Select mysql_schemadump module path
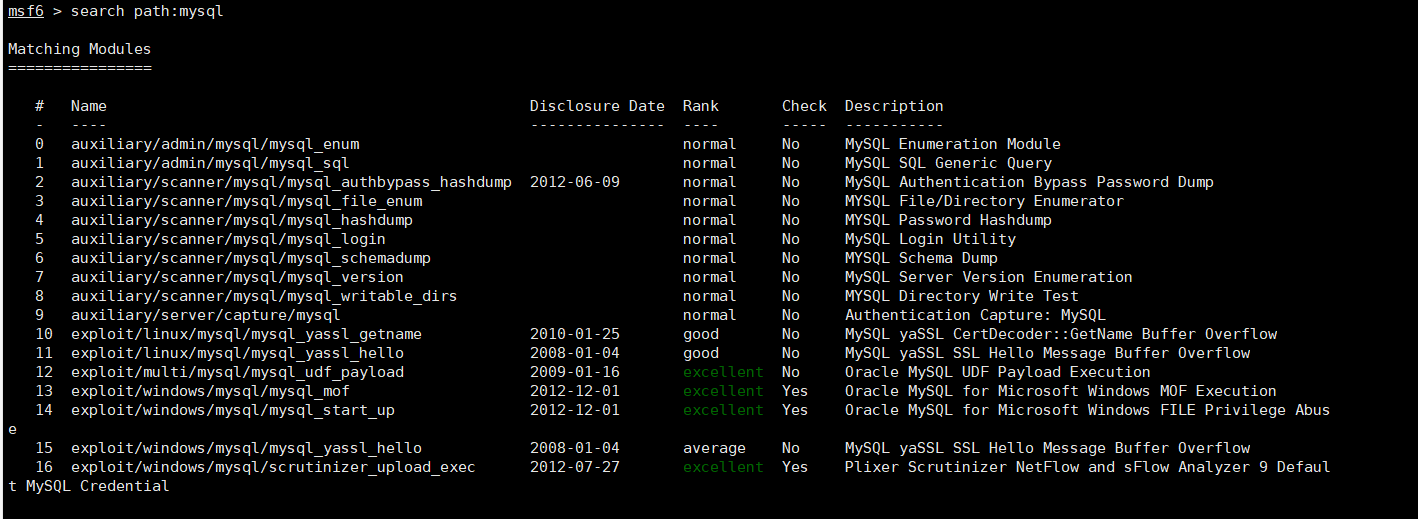The width and height of the screenshot is (1418, 519). (251, 258)
